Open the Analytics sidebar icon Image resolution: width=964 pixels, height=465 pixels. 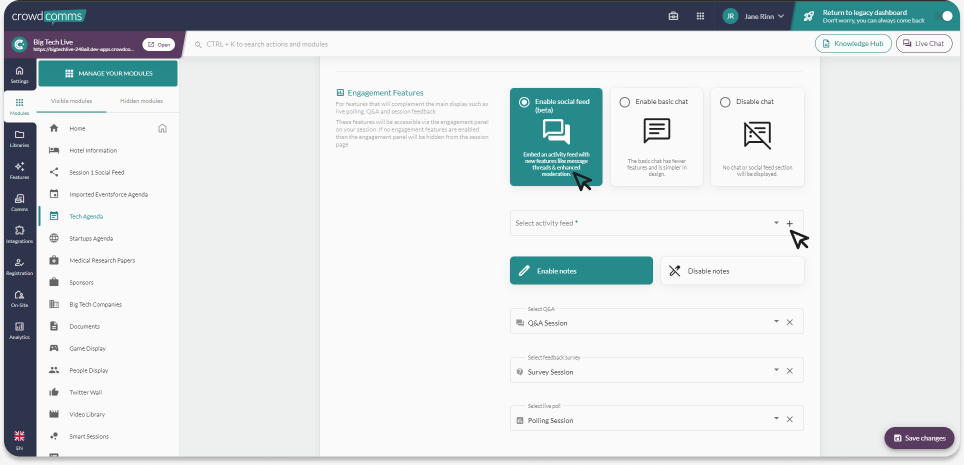[19, 330]
